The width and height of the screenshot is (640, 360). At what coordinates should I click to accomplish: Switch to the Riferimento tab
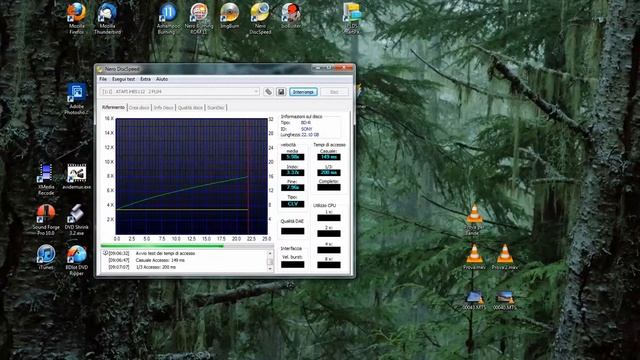pos(113,107)
